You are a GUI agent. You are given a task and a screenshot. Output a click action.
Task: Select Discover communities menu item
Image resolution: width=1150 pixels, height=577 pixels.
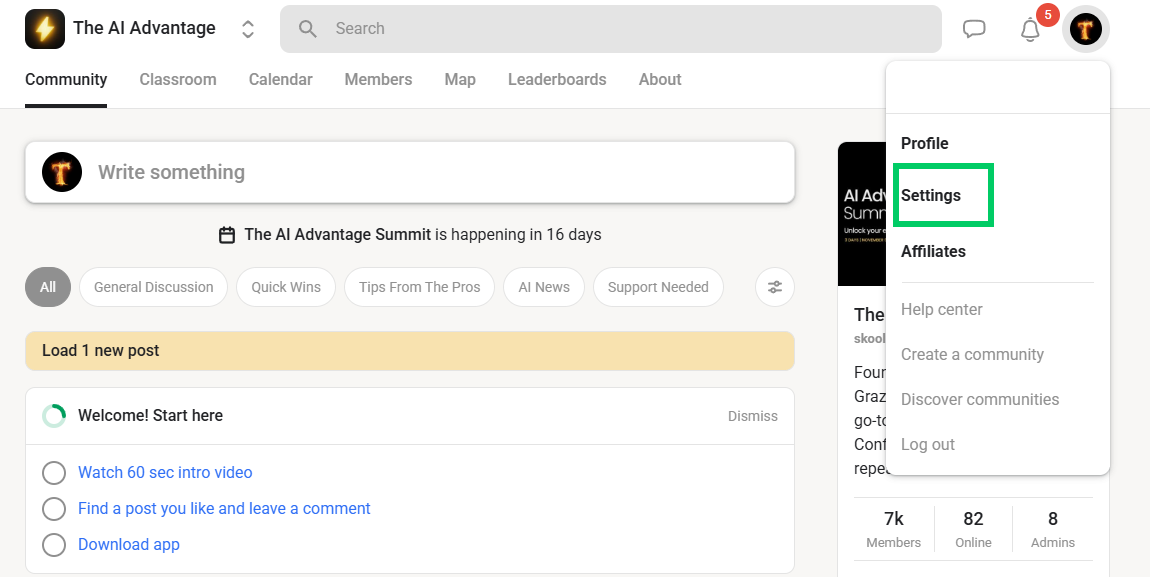click(x=980, y=400)
